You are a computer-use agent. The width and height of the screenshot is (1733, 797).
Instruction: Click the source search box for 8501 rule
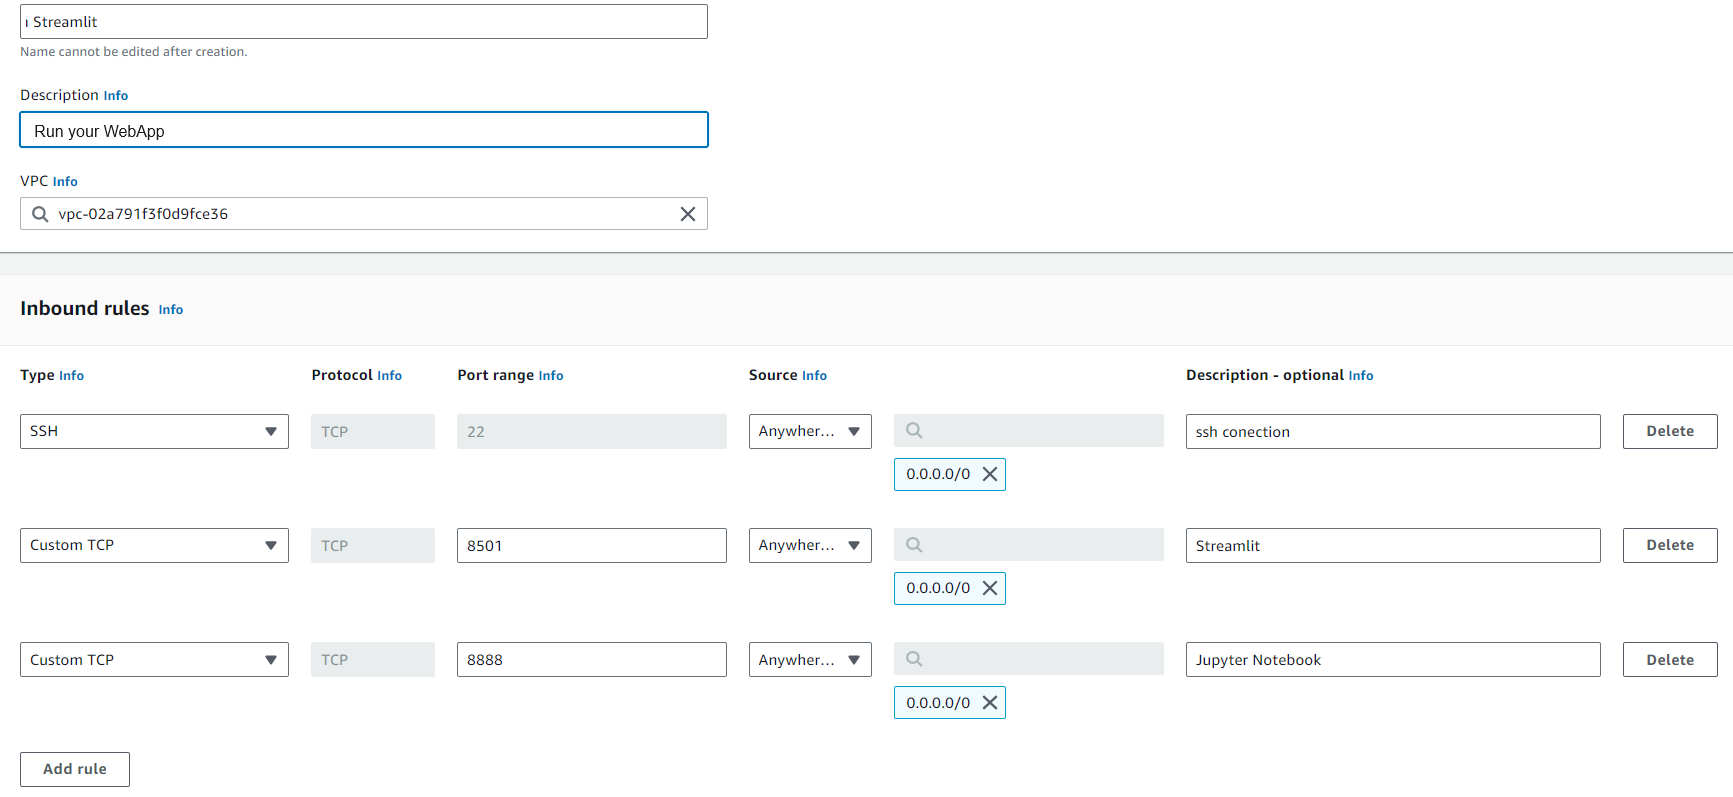(x=1029, y=545)
